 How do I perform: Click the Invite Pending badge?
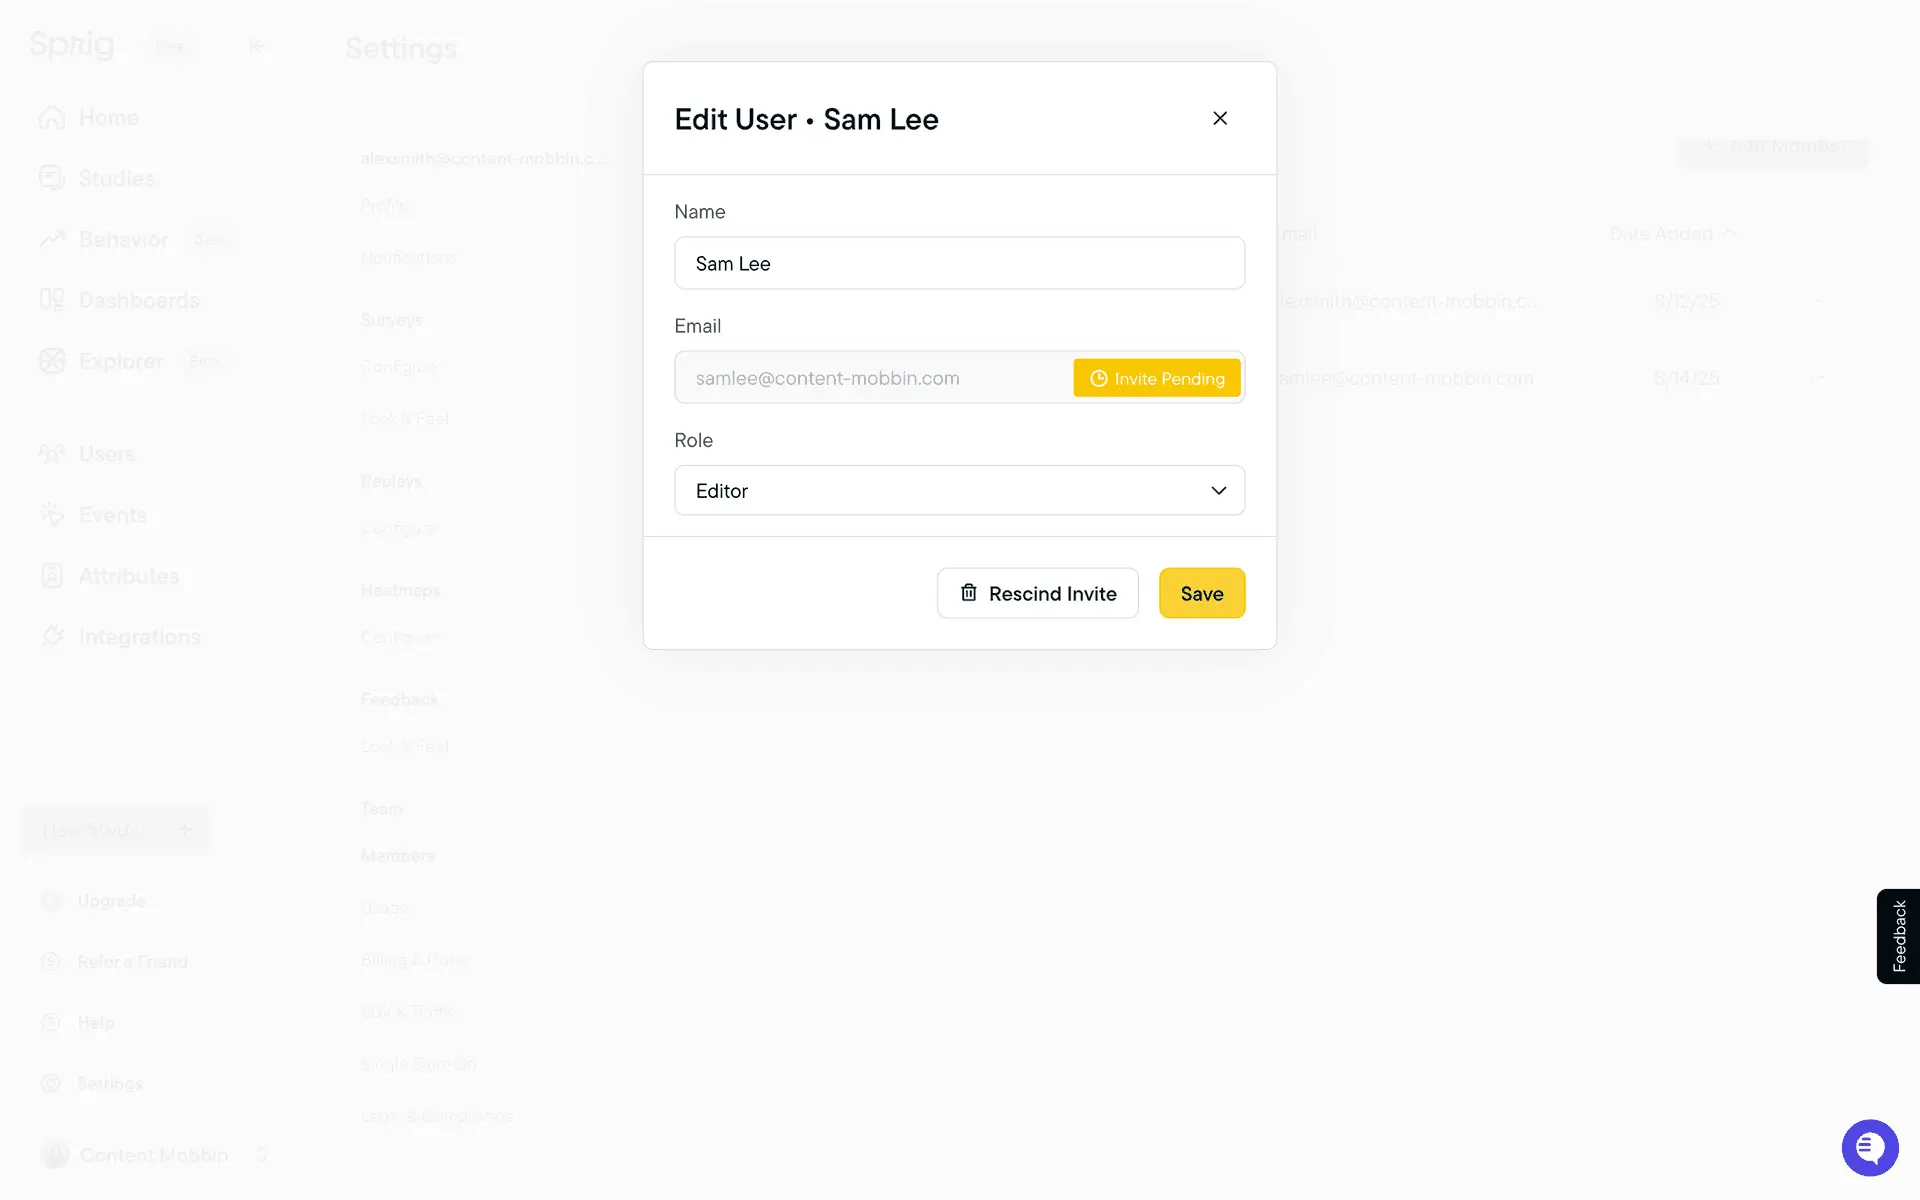pos(1156,378)
